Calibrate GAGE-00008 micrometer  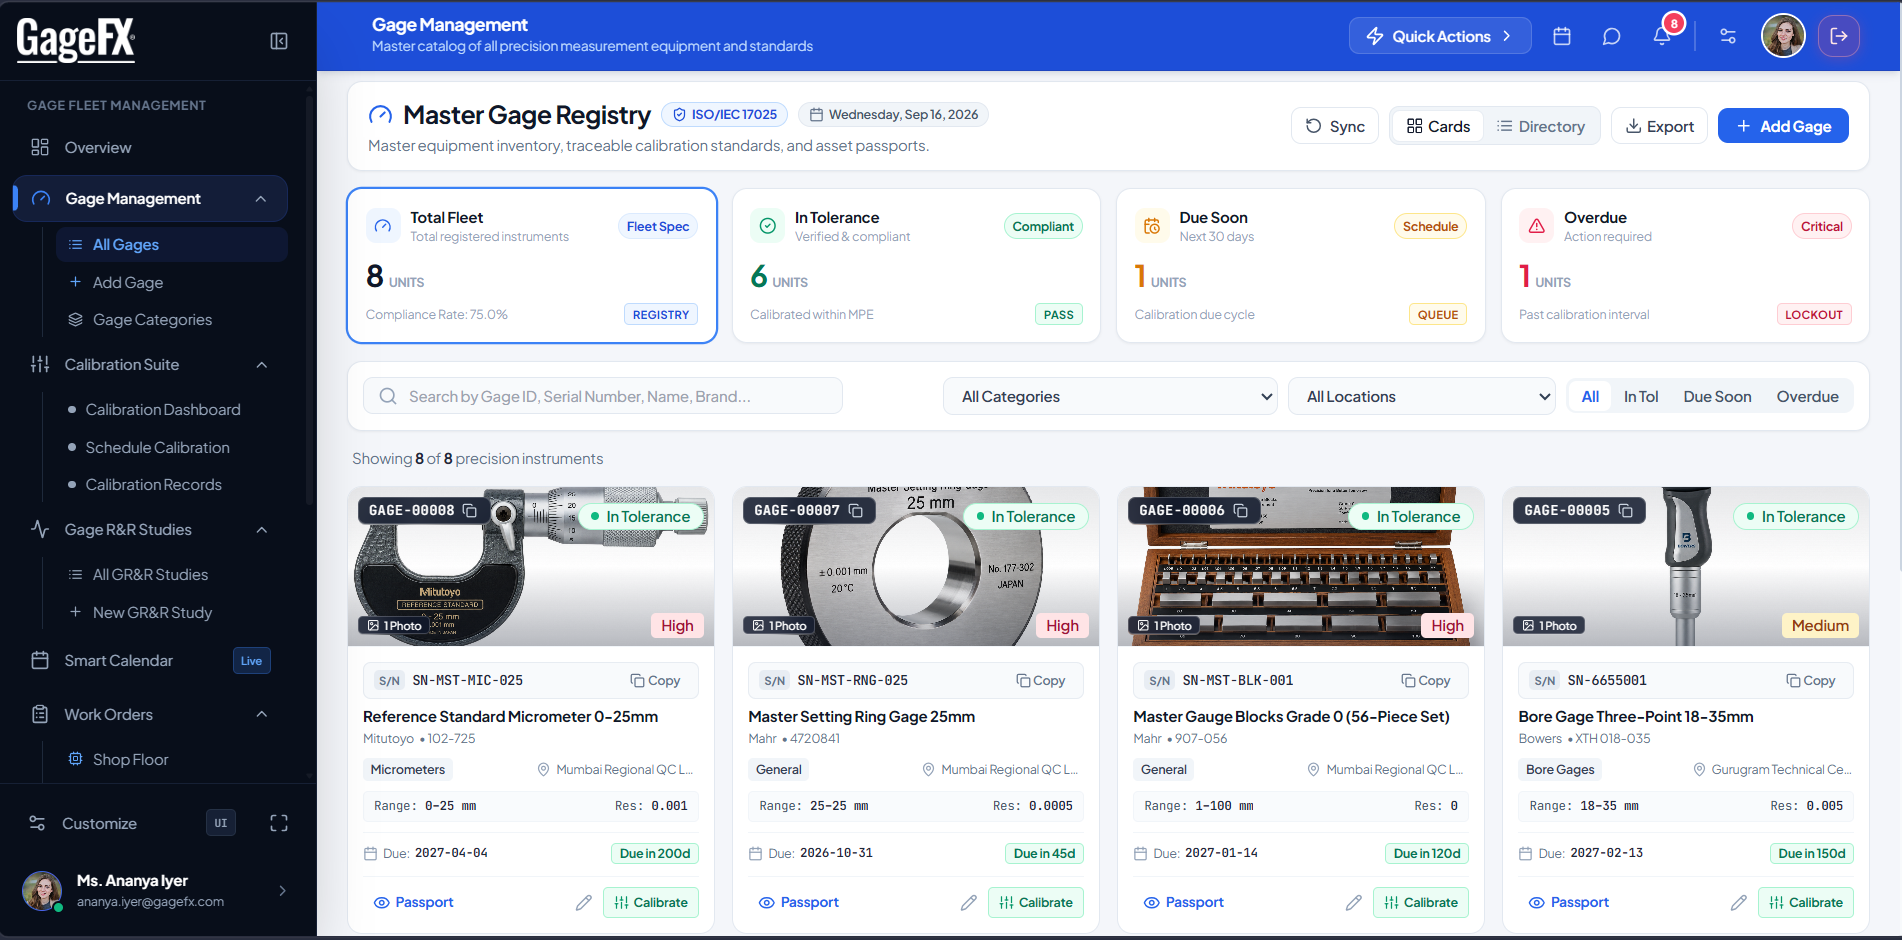651,902
